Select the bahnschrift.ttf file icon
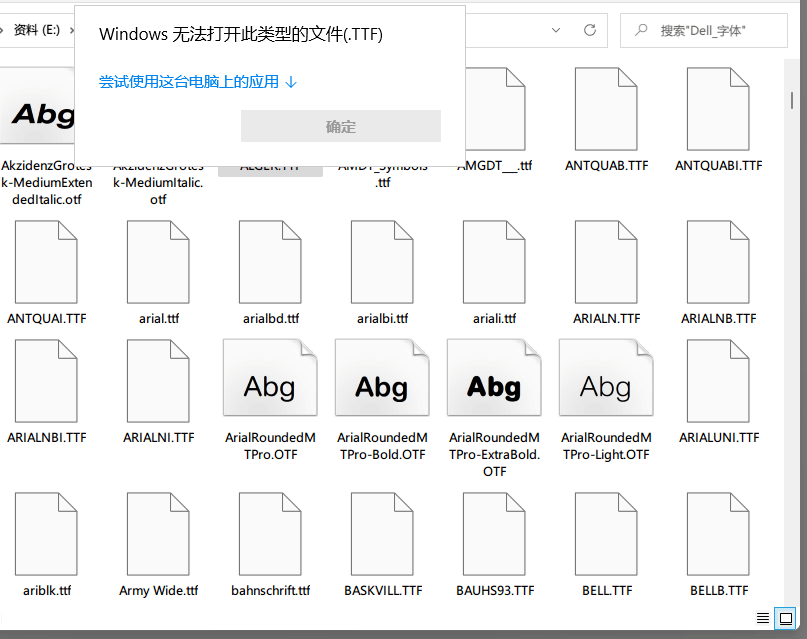The image size is (807, 639). tap(270, 534)
